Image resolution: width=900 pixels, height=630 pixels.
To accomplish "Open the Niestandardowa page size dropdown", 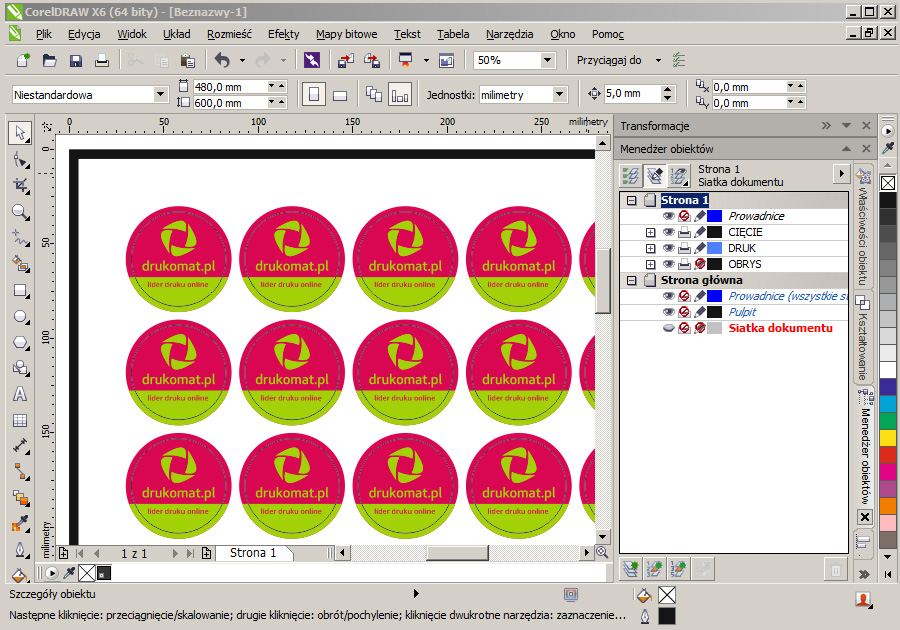I will click(x=160, y=95).
